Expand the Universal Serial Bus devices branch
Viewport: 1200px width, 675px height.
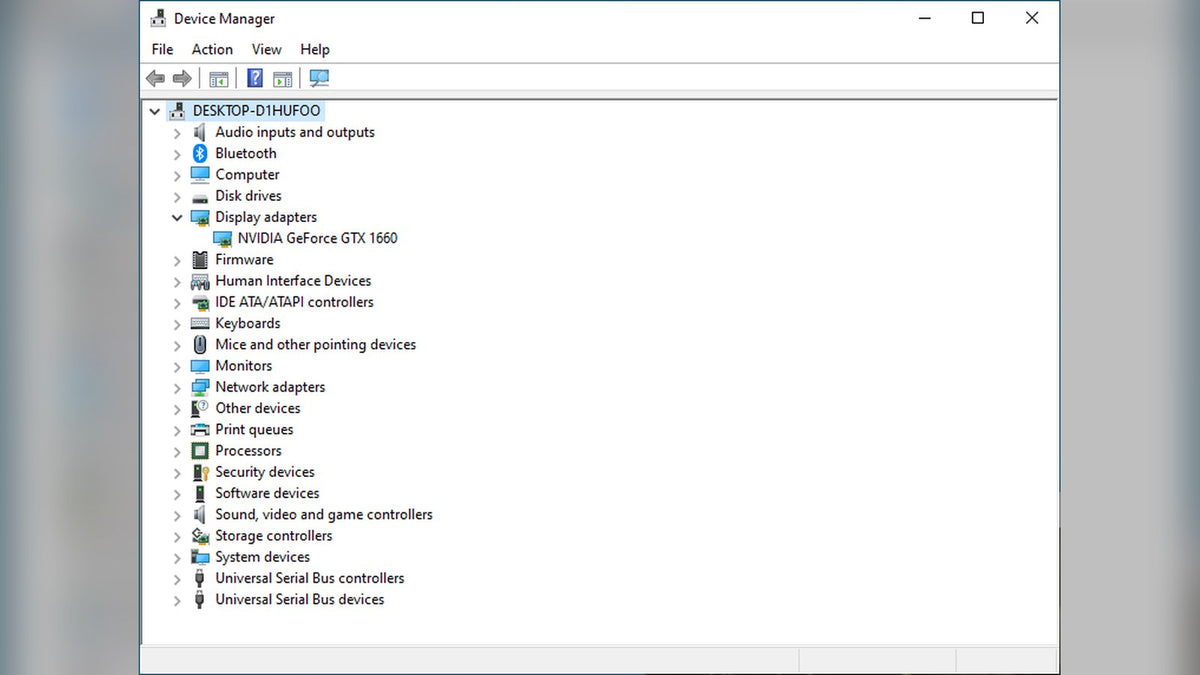177,600
